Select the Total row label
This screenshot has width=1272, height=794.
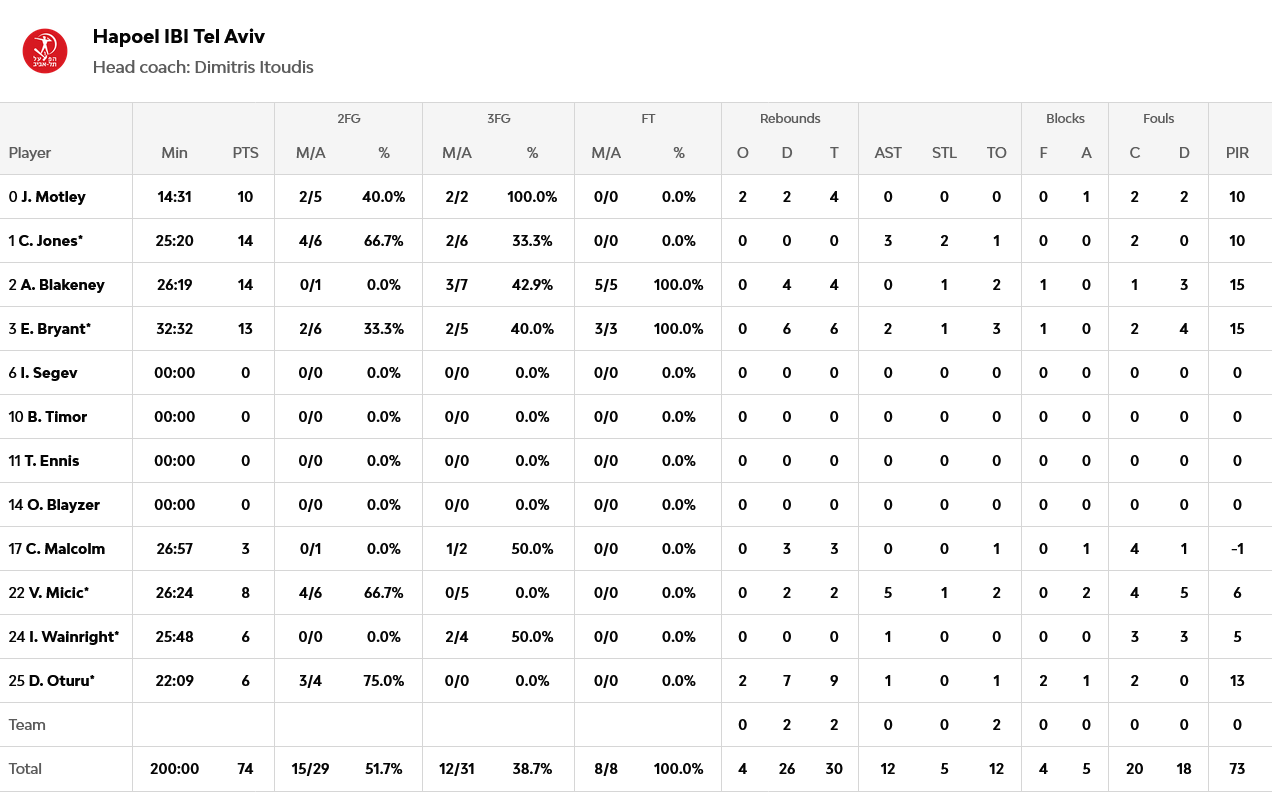(x=26, y=769)
